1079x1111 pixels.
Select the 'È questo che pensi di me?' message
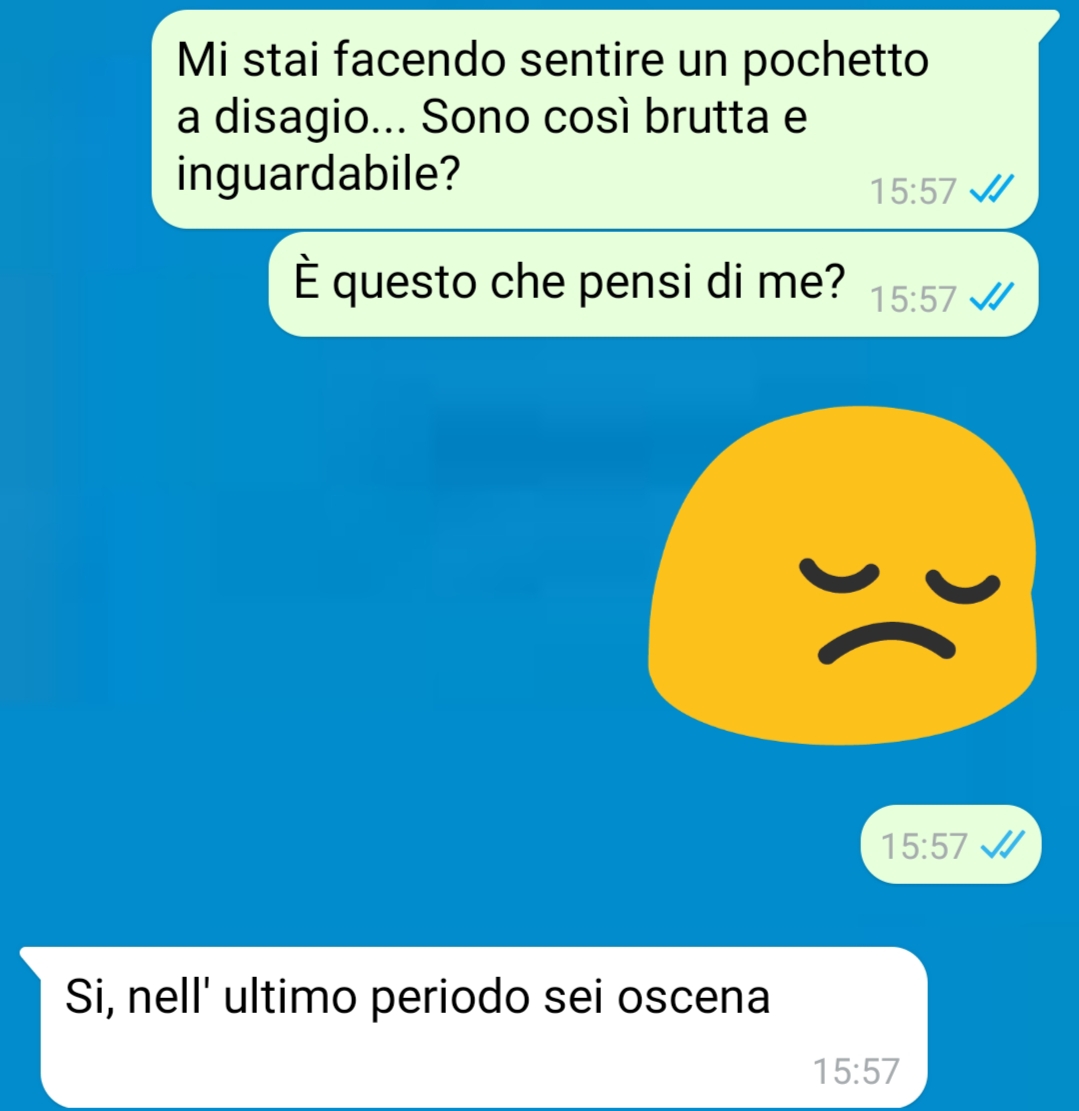tap(653, 284)
